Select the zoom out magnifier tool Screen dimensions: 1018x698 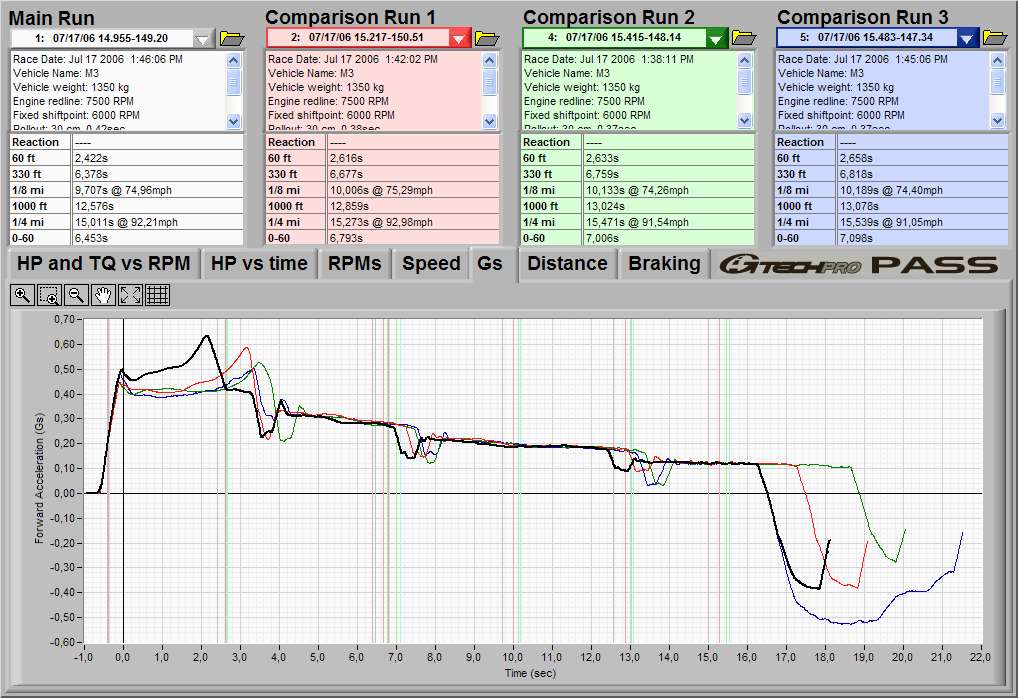click(x=76, y=295)
